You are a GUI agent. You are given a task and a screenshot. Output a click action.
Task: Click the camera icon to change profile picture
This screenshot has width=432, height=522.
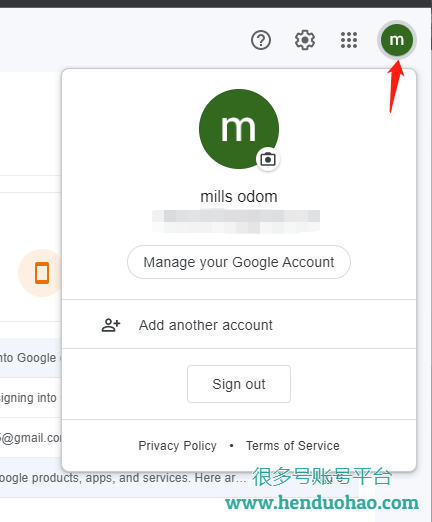268,159
